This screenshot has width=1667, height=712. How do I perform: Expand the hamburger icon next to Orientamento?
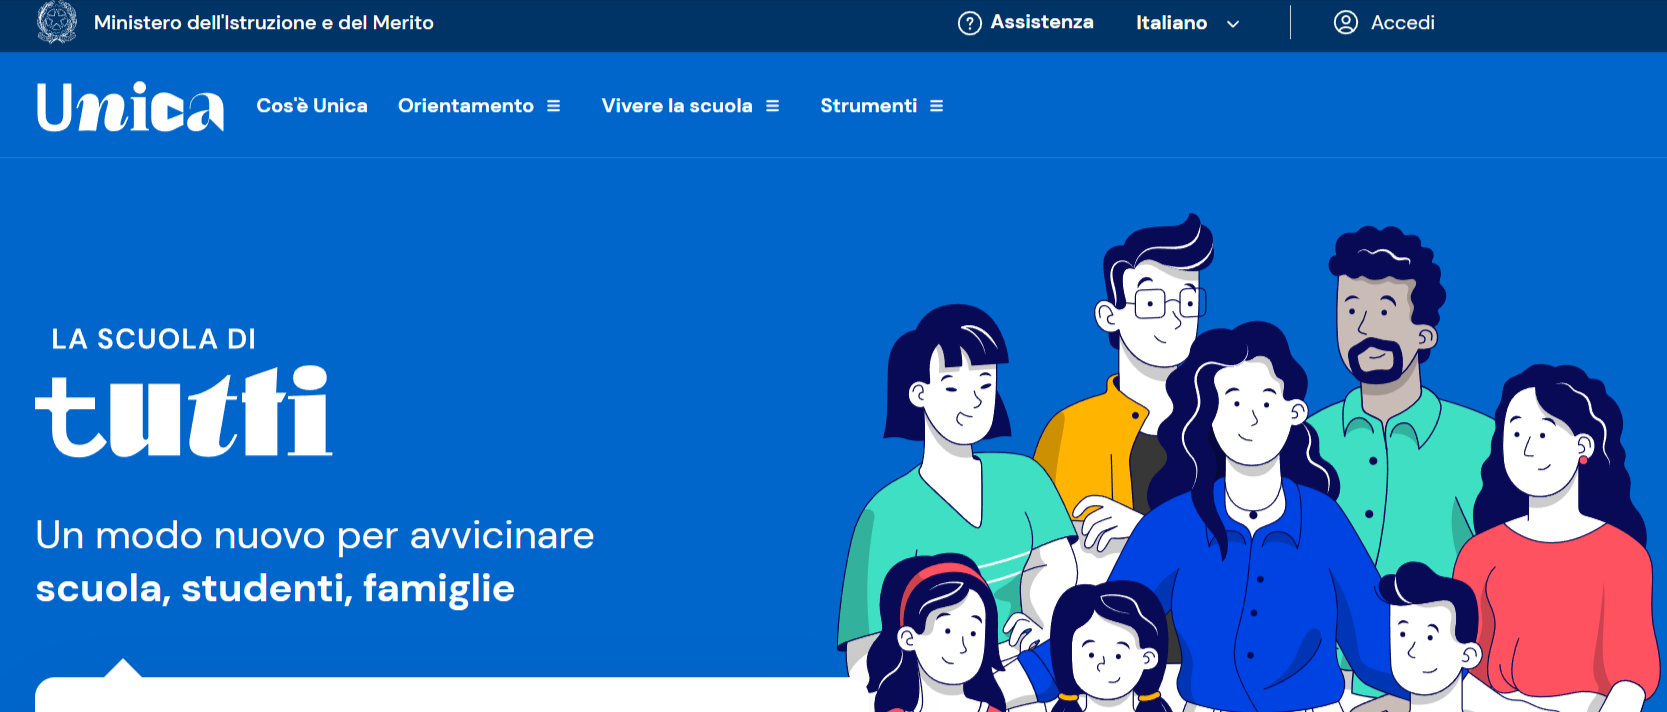(x=553, y=106)
